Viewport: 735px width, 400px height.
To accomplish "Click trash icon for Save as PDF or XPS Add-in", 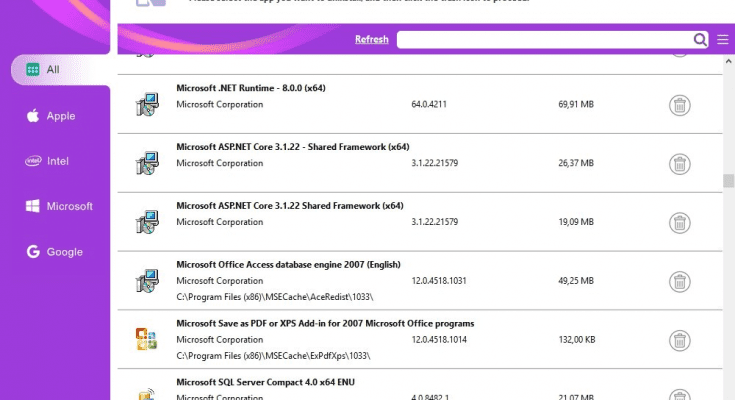I will tap(679, 340).
